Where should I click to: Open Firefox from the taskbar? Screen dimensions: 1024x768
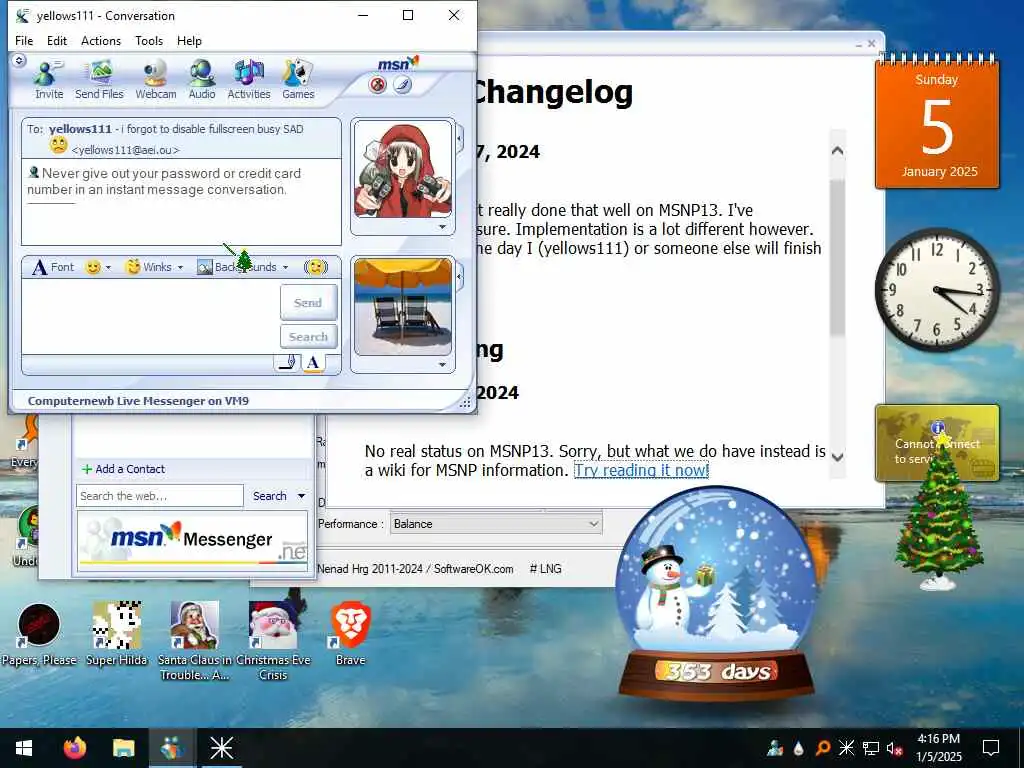tap(74, 748)
